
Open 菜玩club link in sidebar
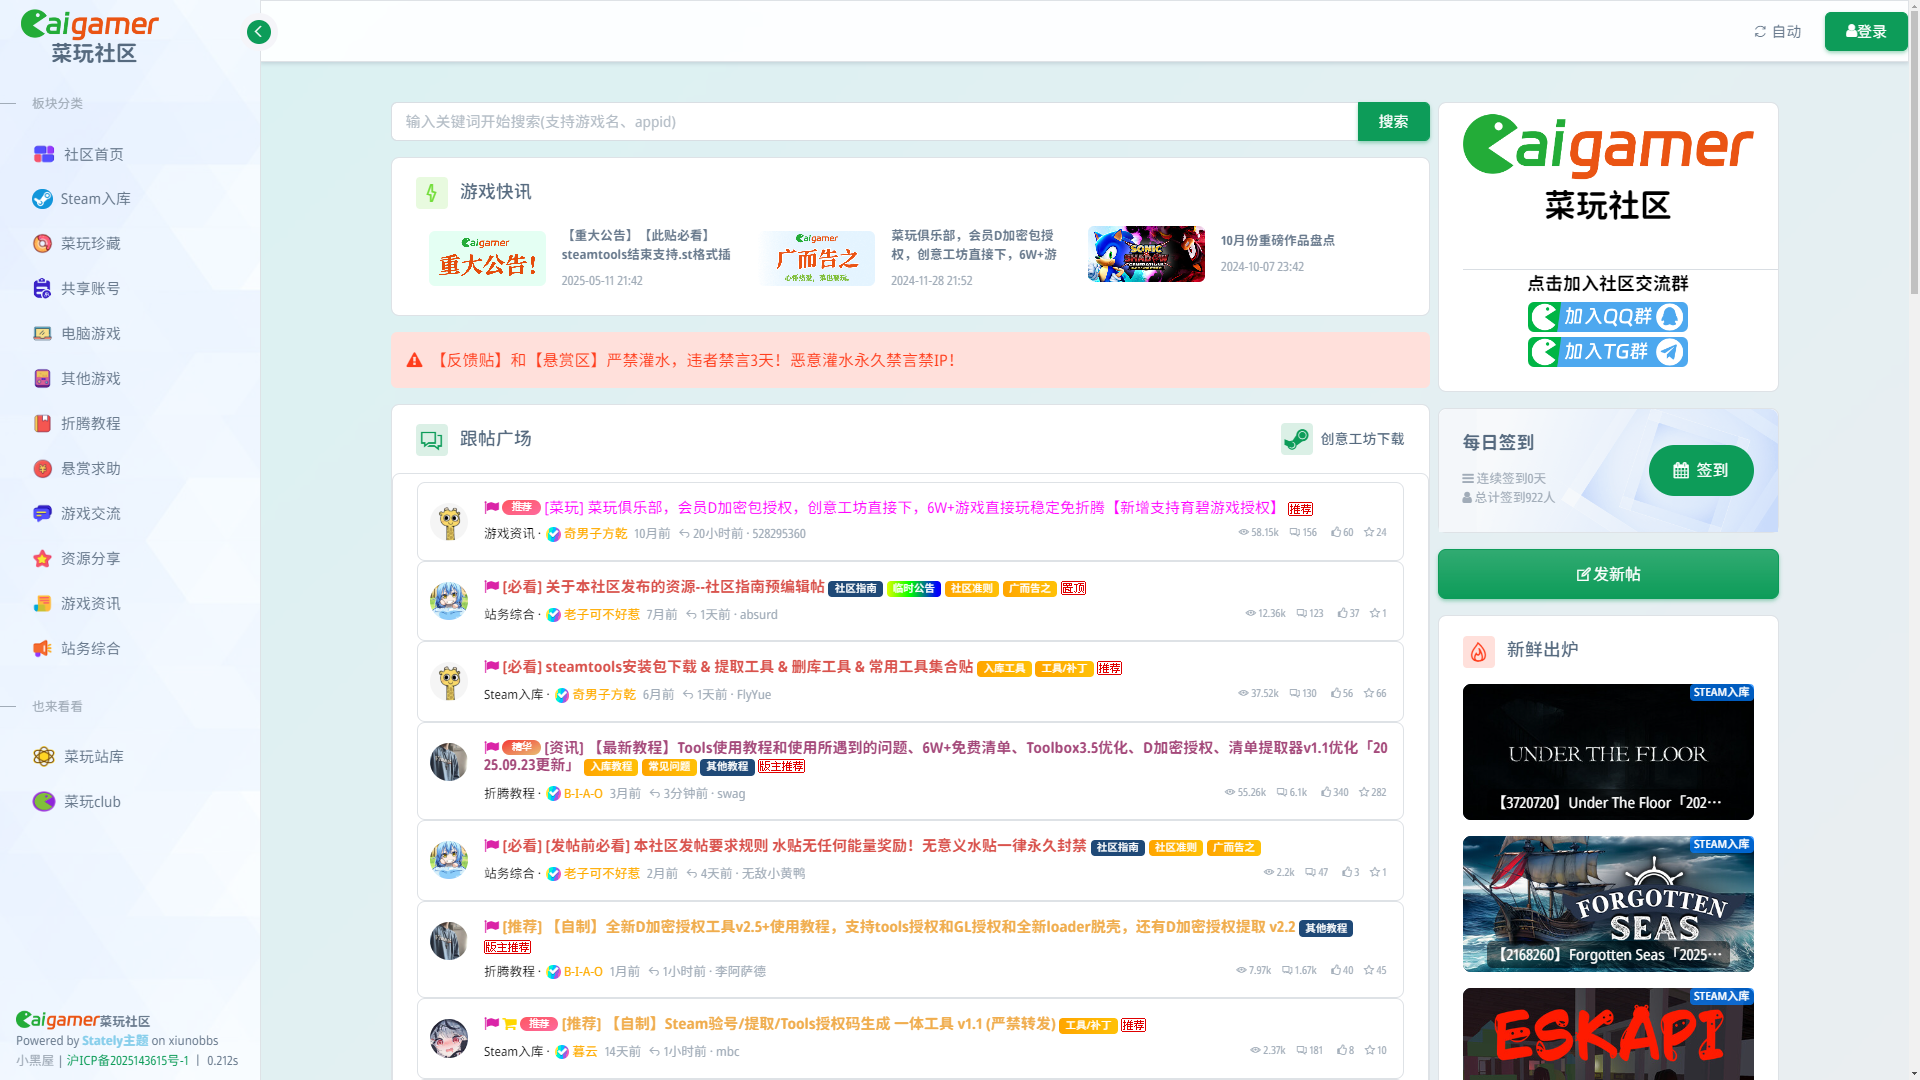pos(92,802)
